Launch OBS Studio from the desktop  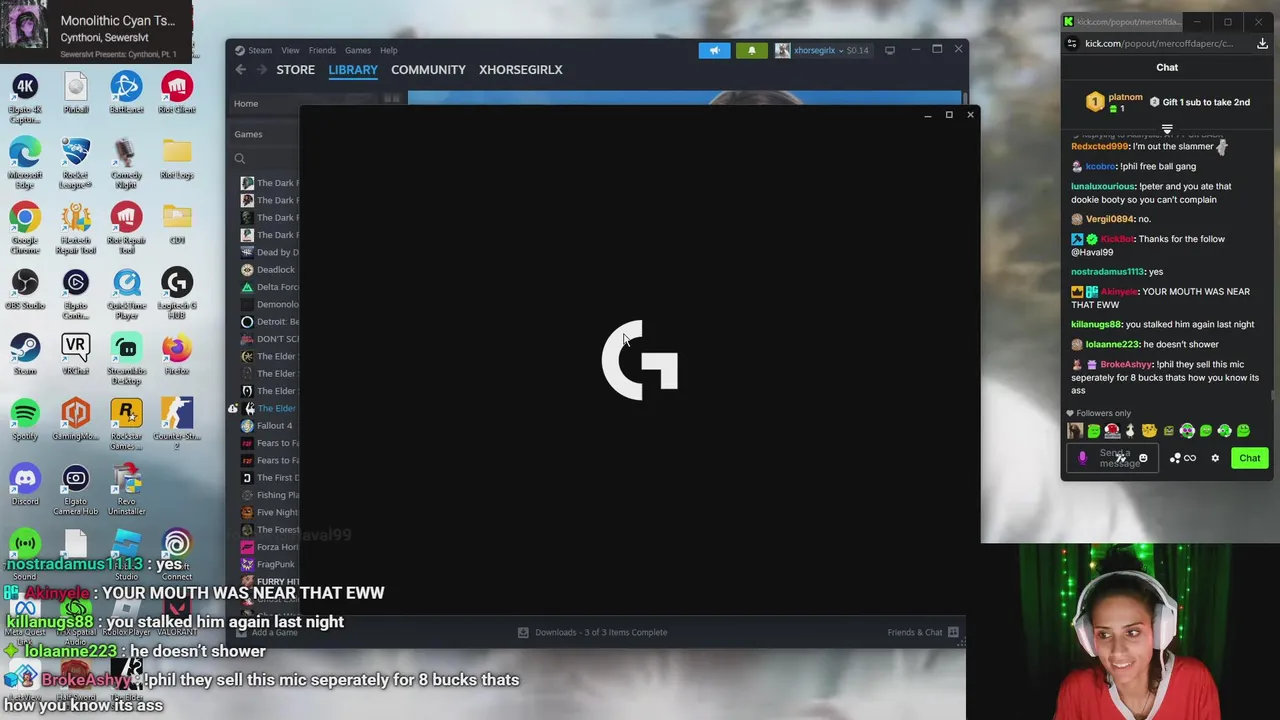coord(25,289)
